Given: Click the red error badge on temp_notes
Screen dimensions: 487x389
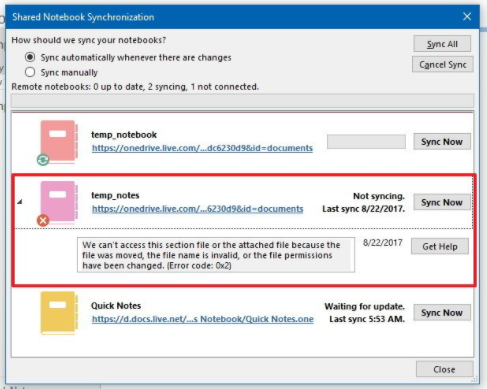Looking at the screenshot, I should pos(43,220).
